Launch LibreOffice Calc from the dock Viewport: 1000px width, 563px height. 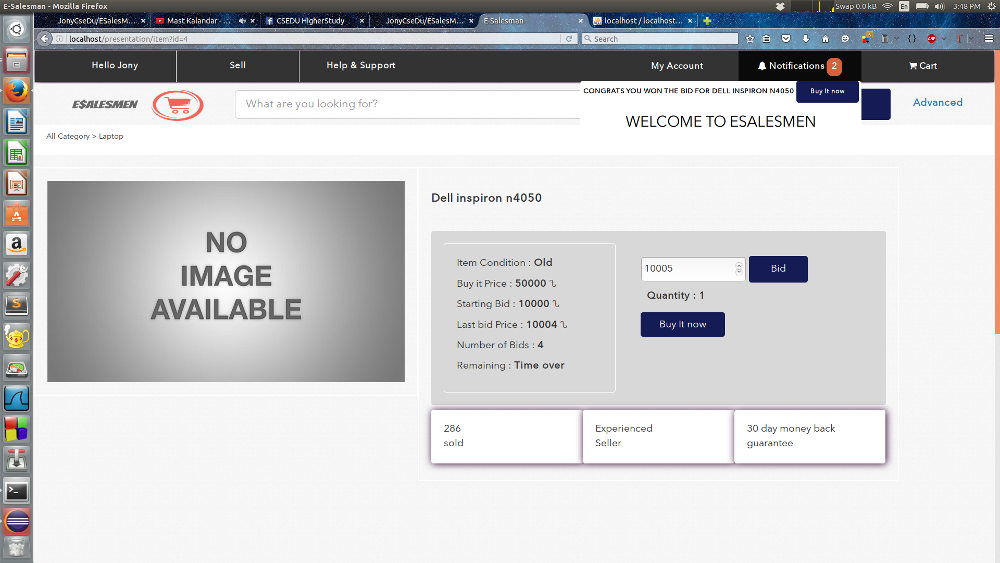pyautogui.click(x=17, y=153)
